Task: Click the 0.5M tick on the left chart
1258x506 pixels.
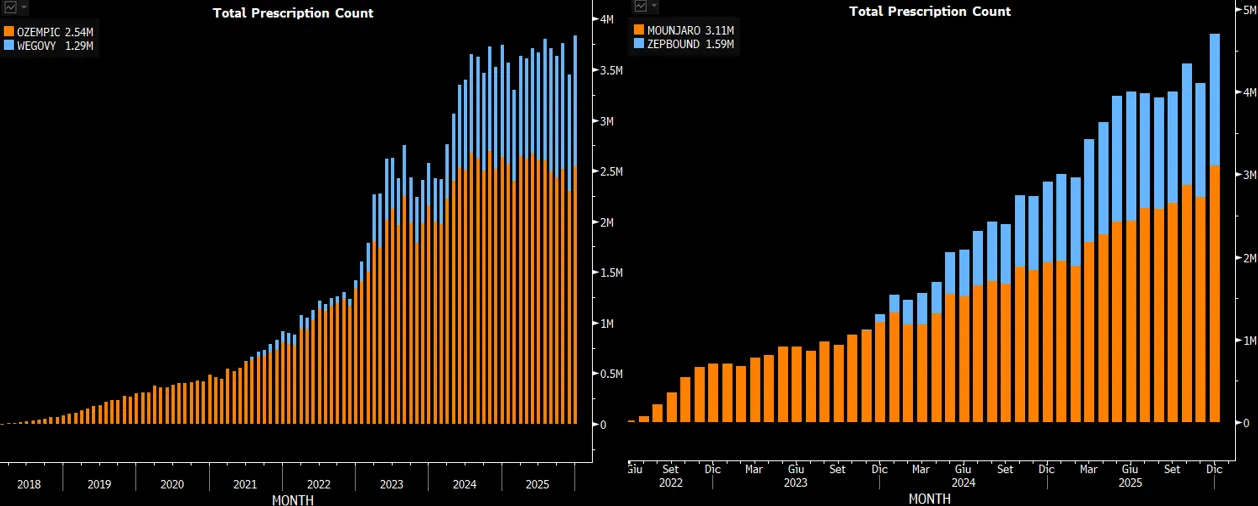Action: click(x=612, y=374)
